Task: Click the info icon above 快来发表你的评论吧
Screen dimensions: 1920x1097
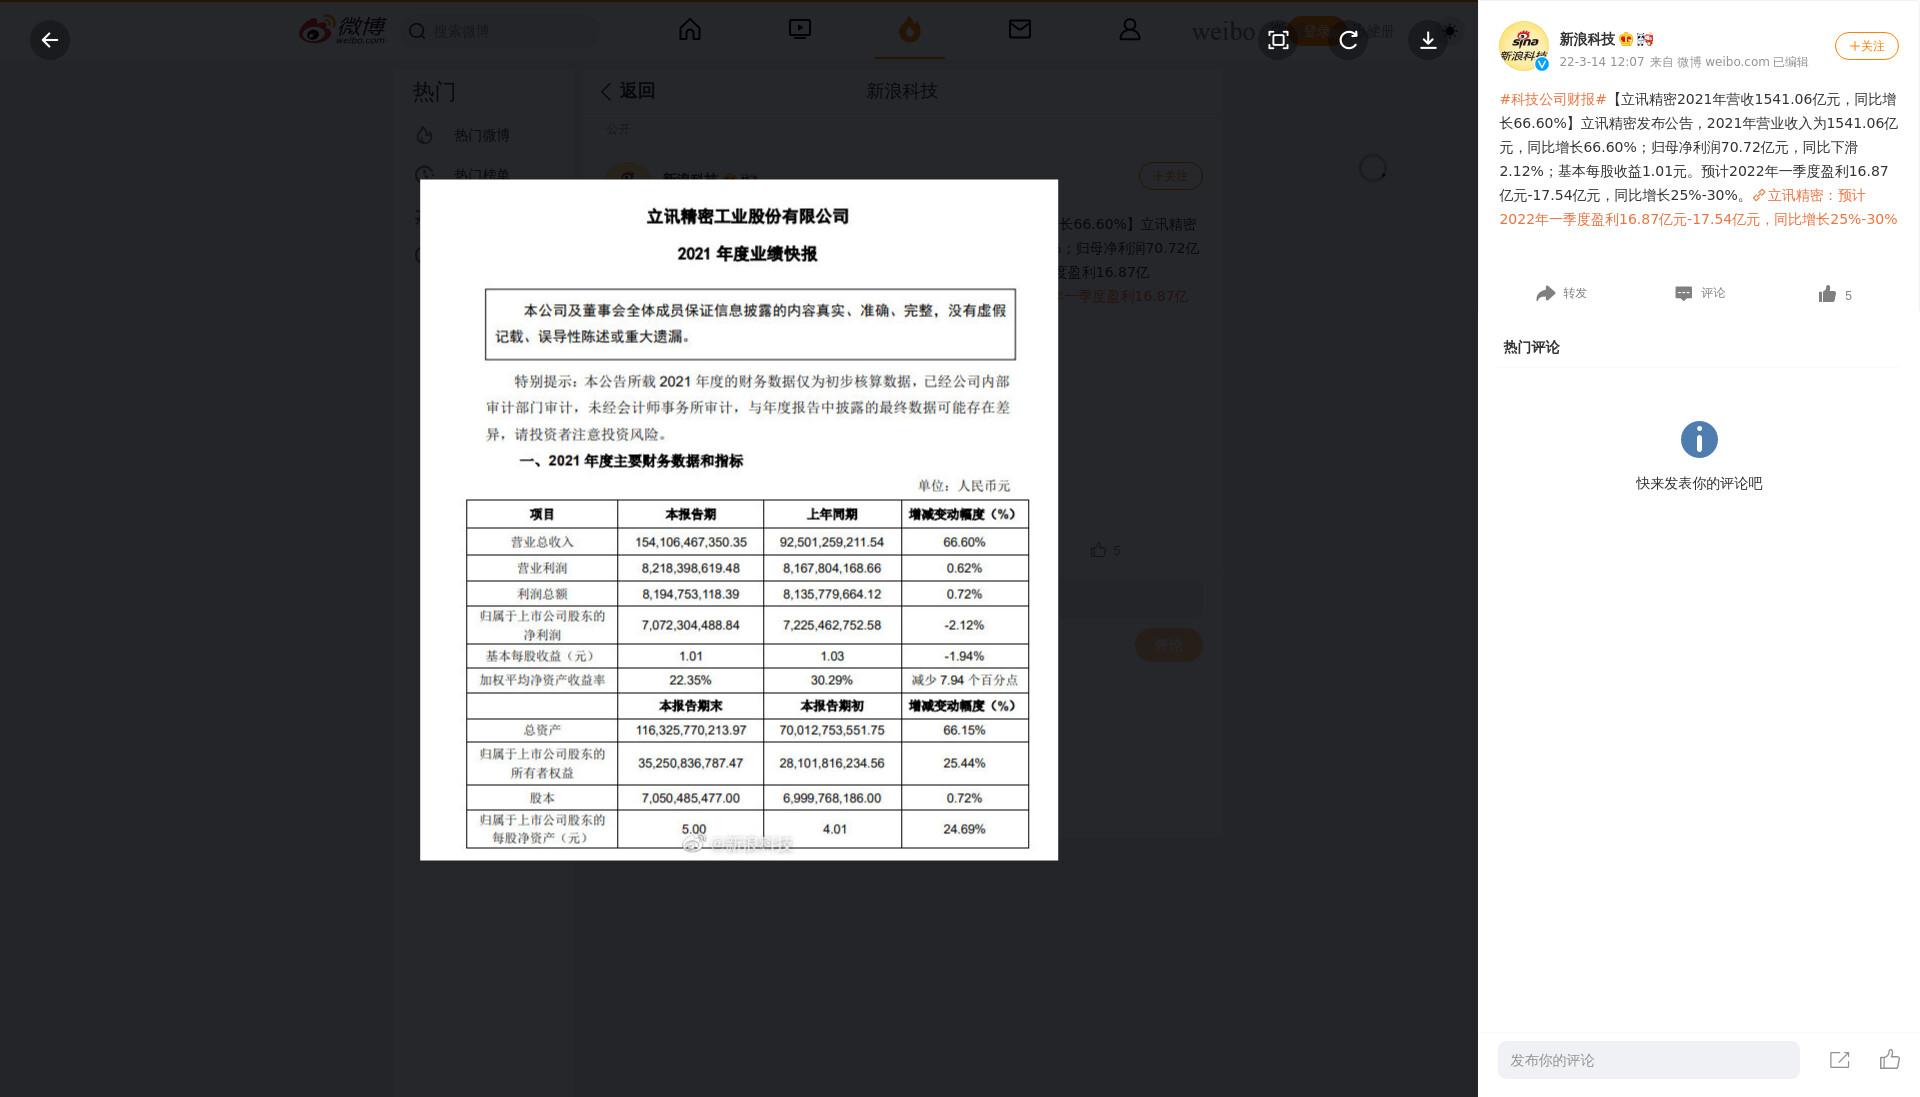Action: [1699, 439]
